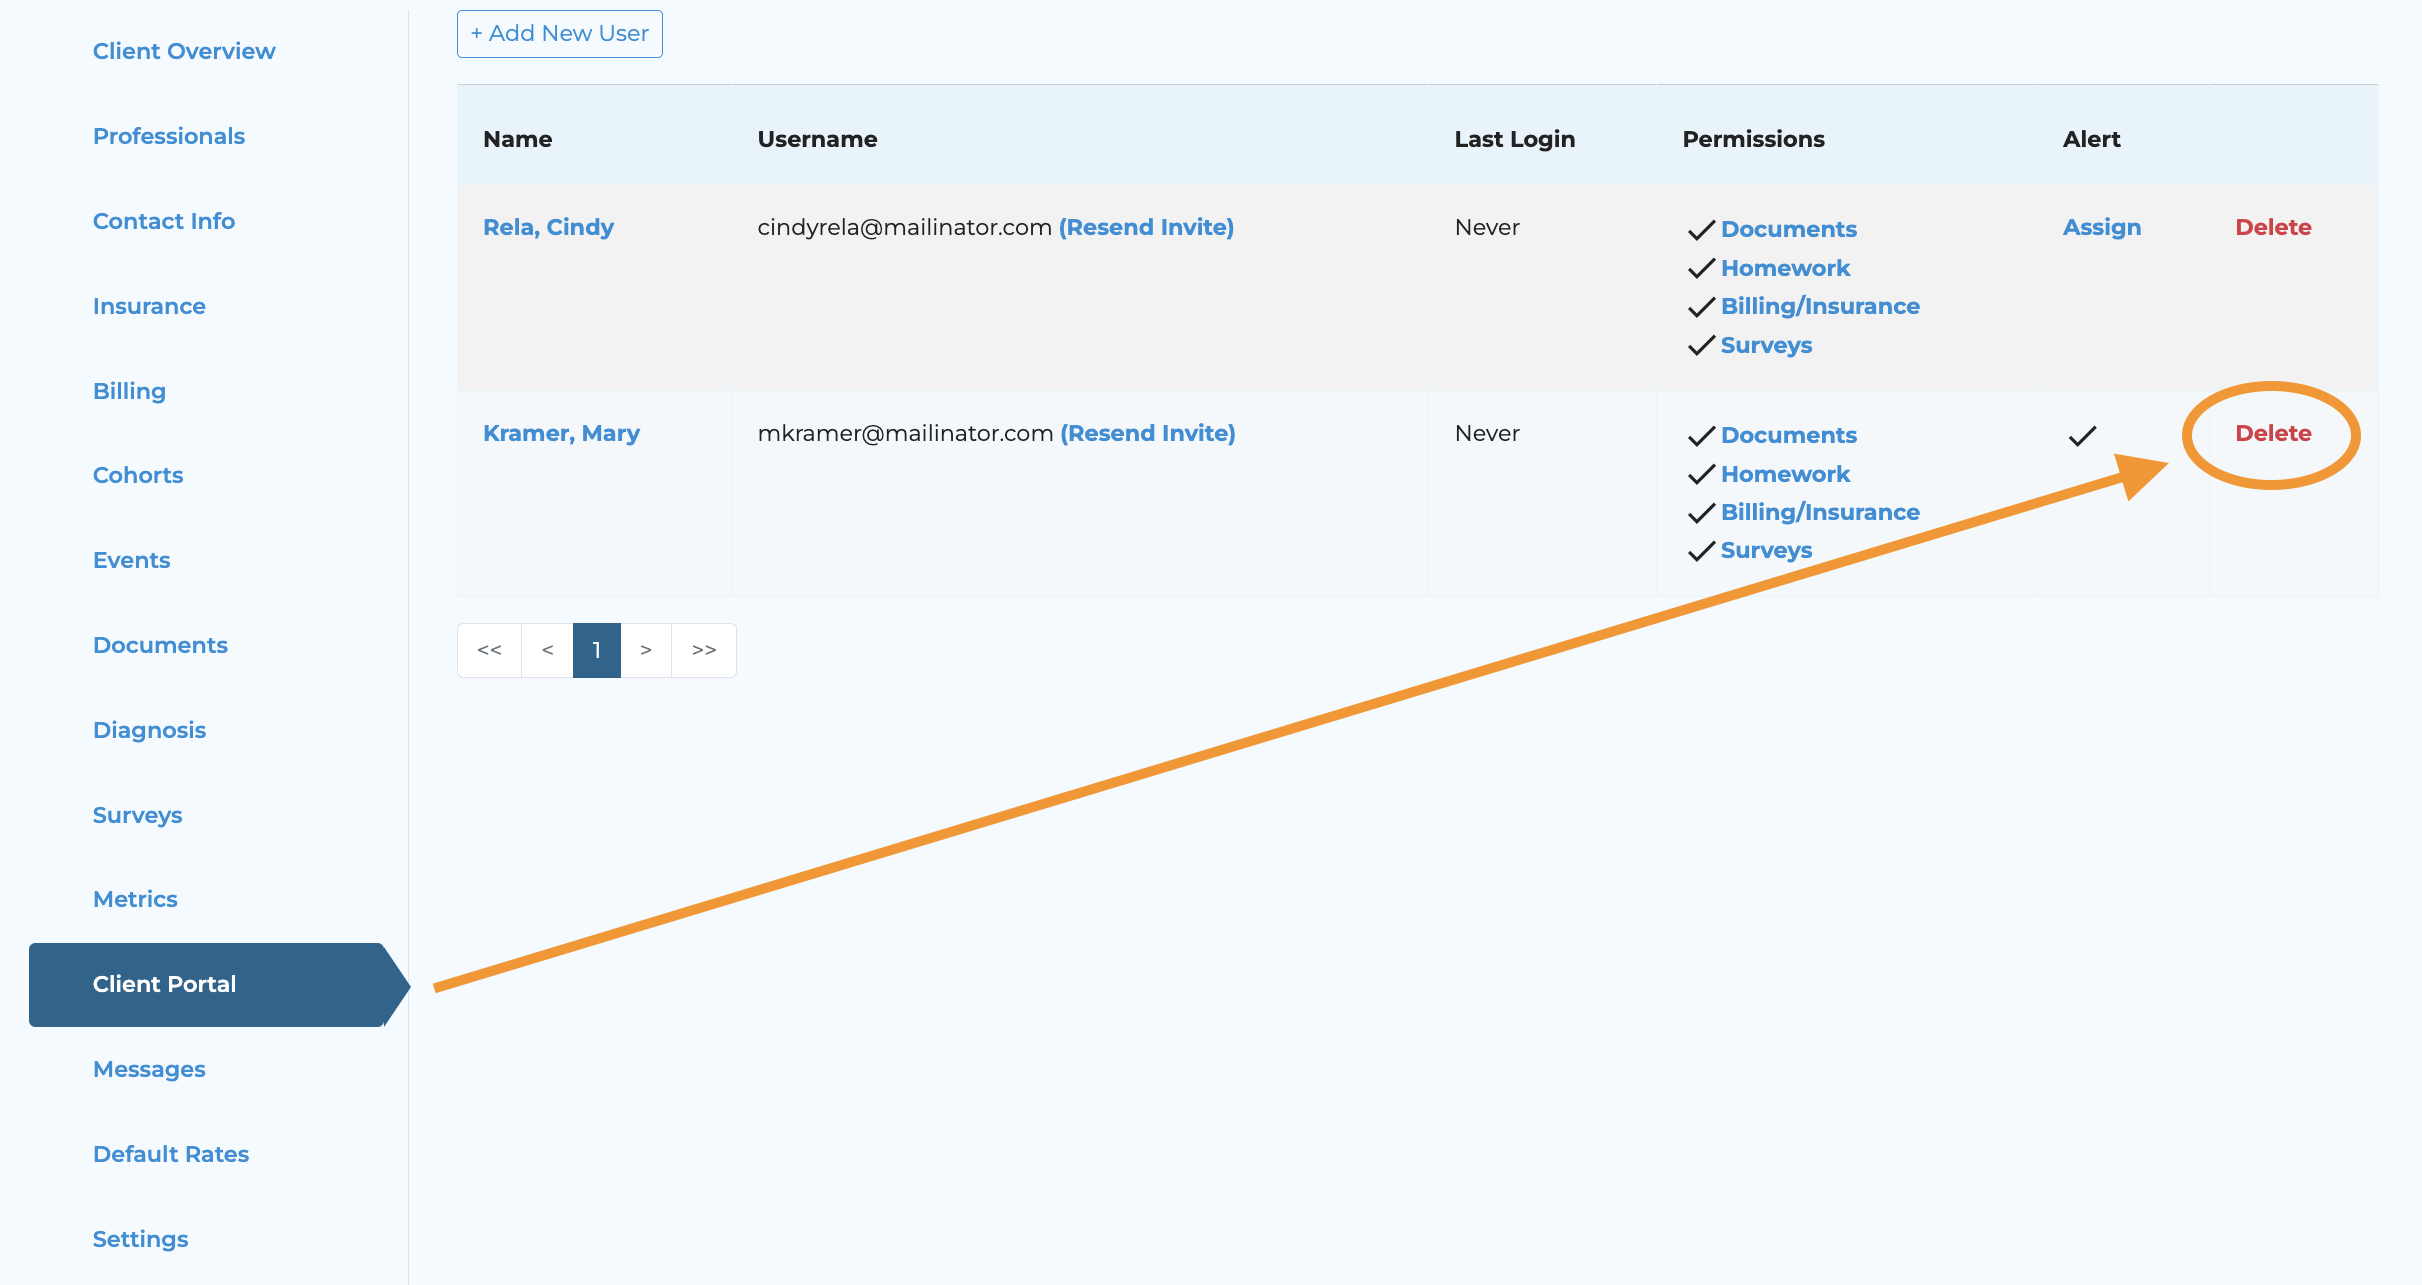Resend invite to mkramer@mailinator.com
The image size is (2422, 1285).
pyautogui.click(x=1147, y=433)
